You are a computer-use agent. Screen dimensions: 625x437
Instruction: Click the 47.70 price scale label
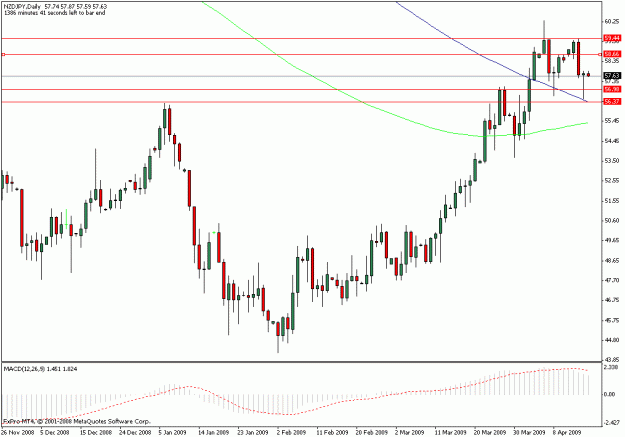tap(612, 281)
